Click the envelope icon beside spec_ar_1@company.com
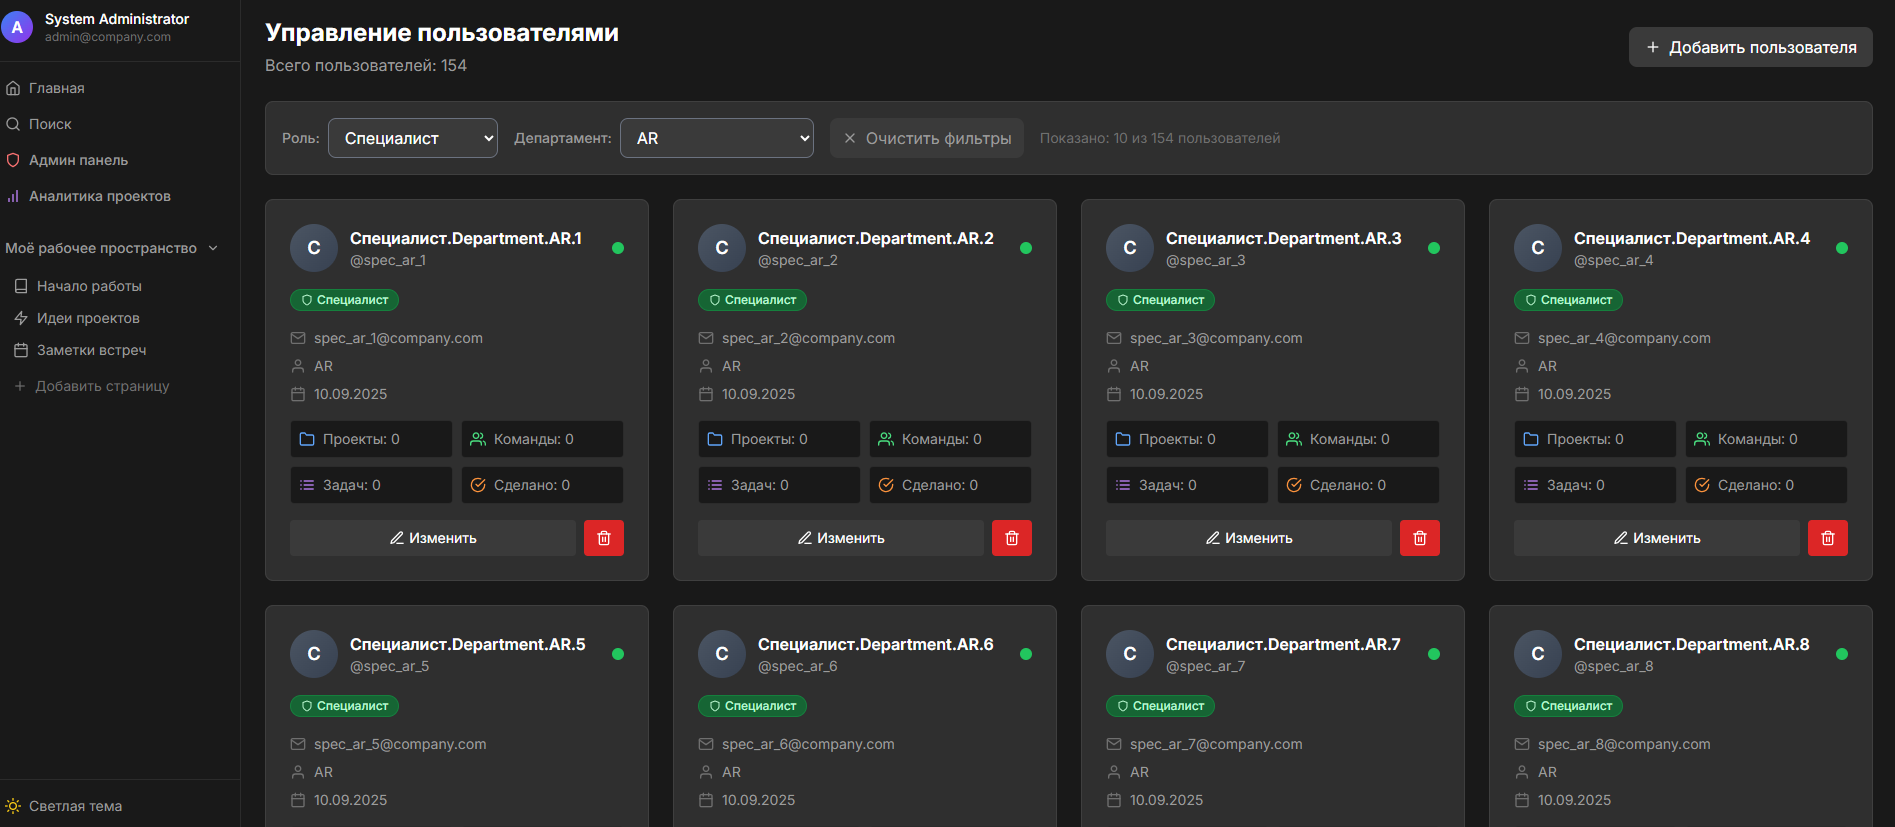 [298, 338]
